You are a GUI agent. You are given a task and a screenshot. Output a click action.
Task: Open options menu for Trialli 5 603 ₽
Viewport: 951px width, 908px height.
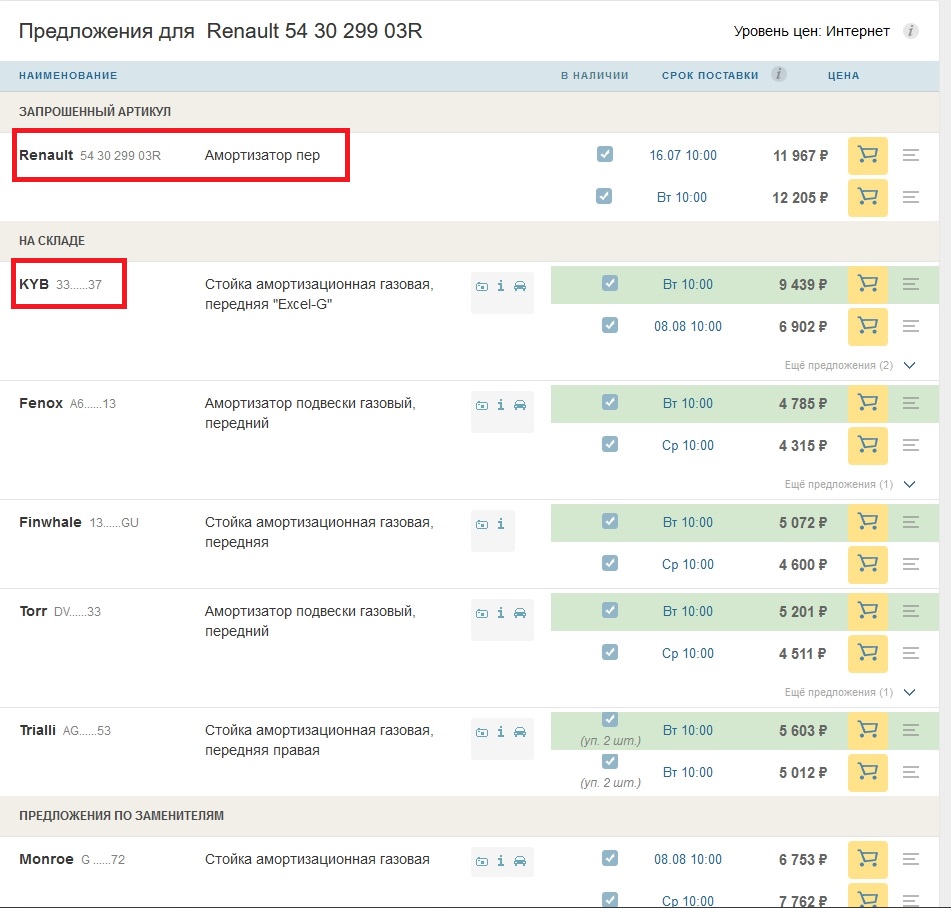coord(910,730)
